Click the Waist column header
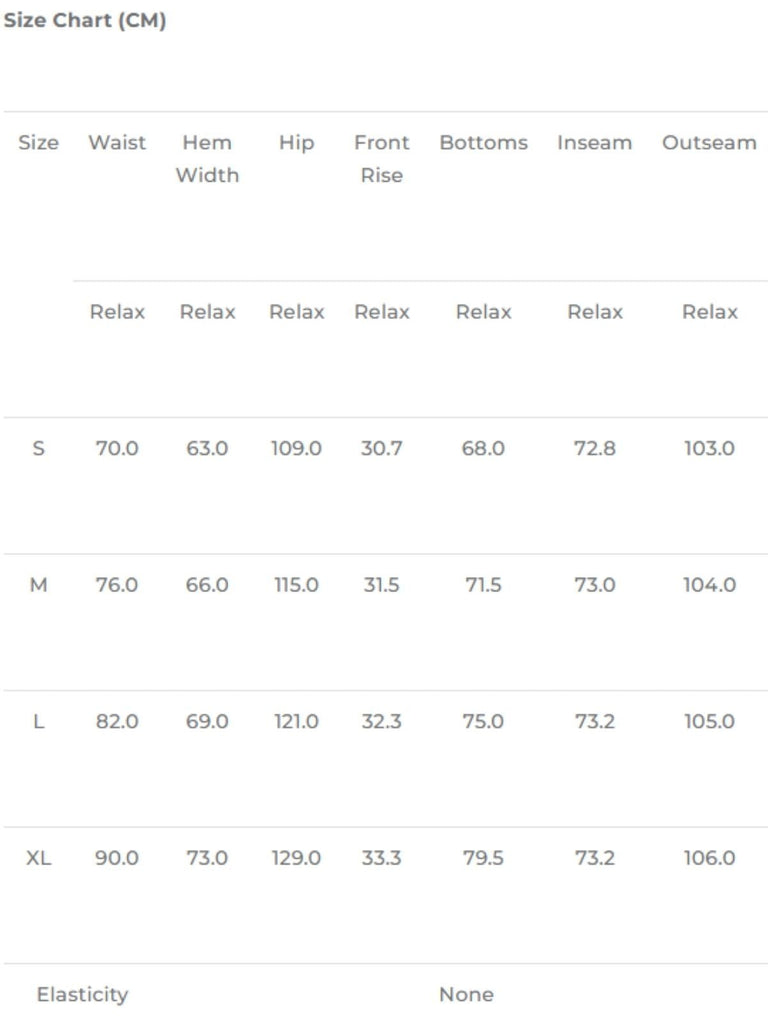The height and width of the screenshot is (1024, 768). (x=117, y=143)
